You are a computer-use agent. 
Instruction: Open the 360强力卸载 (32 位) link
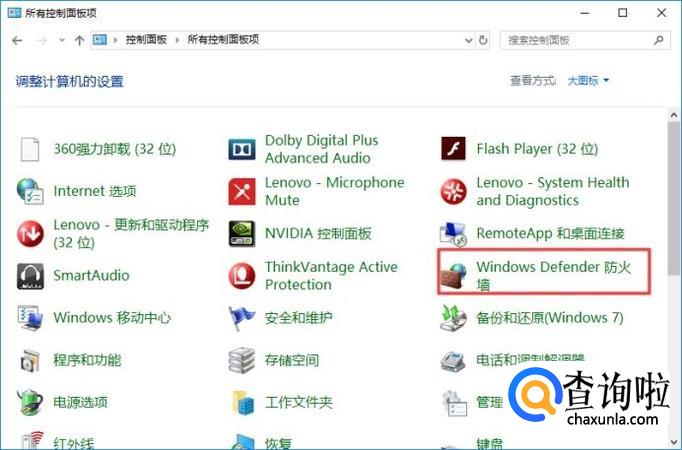click(x=115, y=149)
